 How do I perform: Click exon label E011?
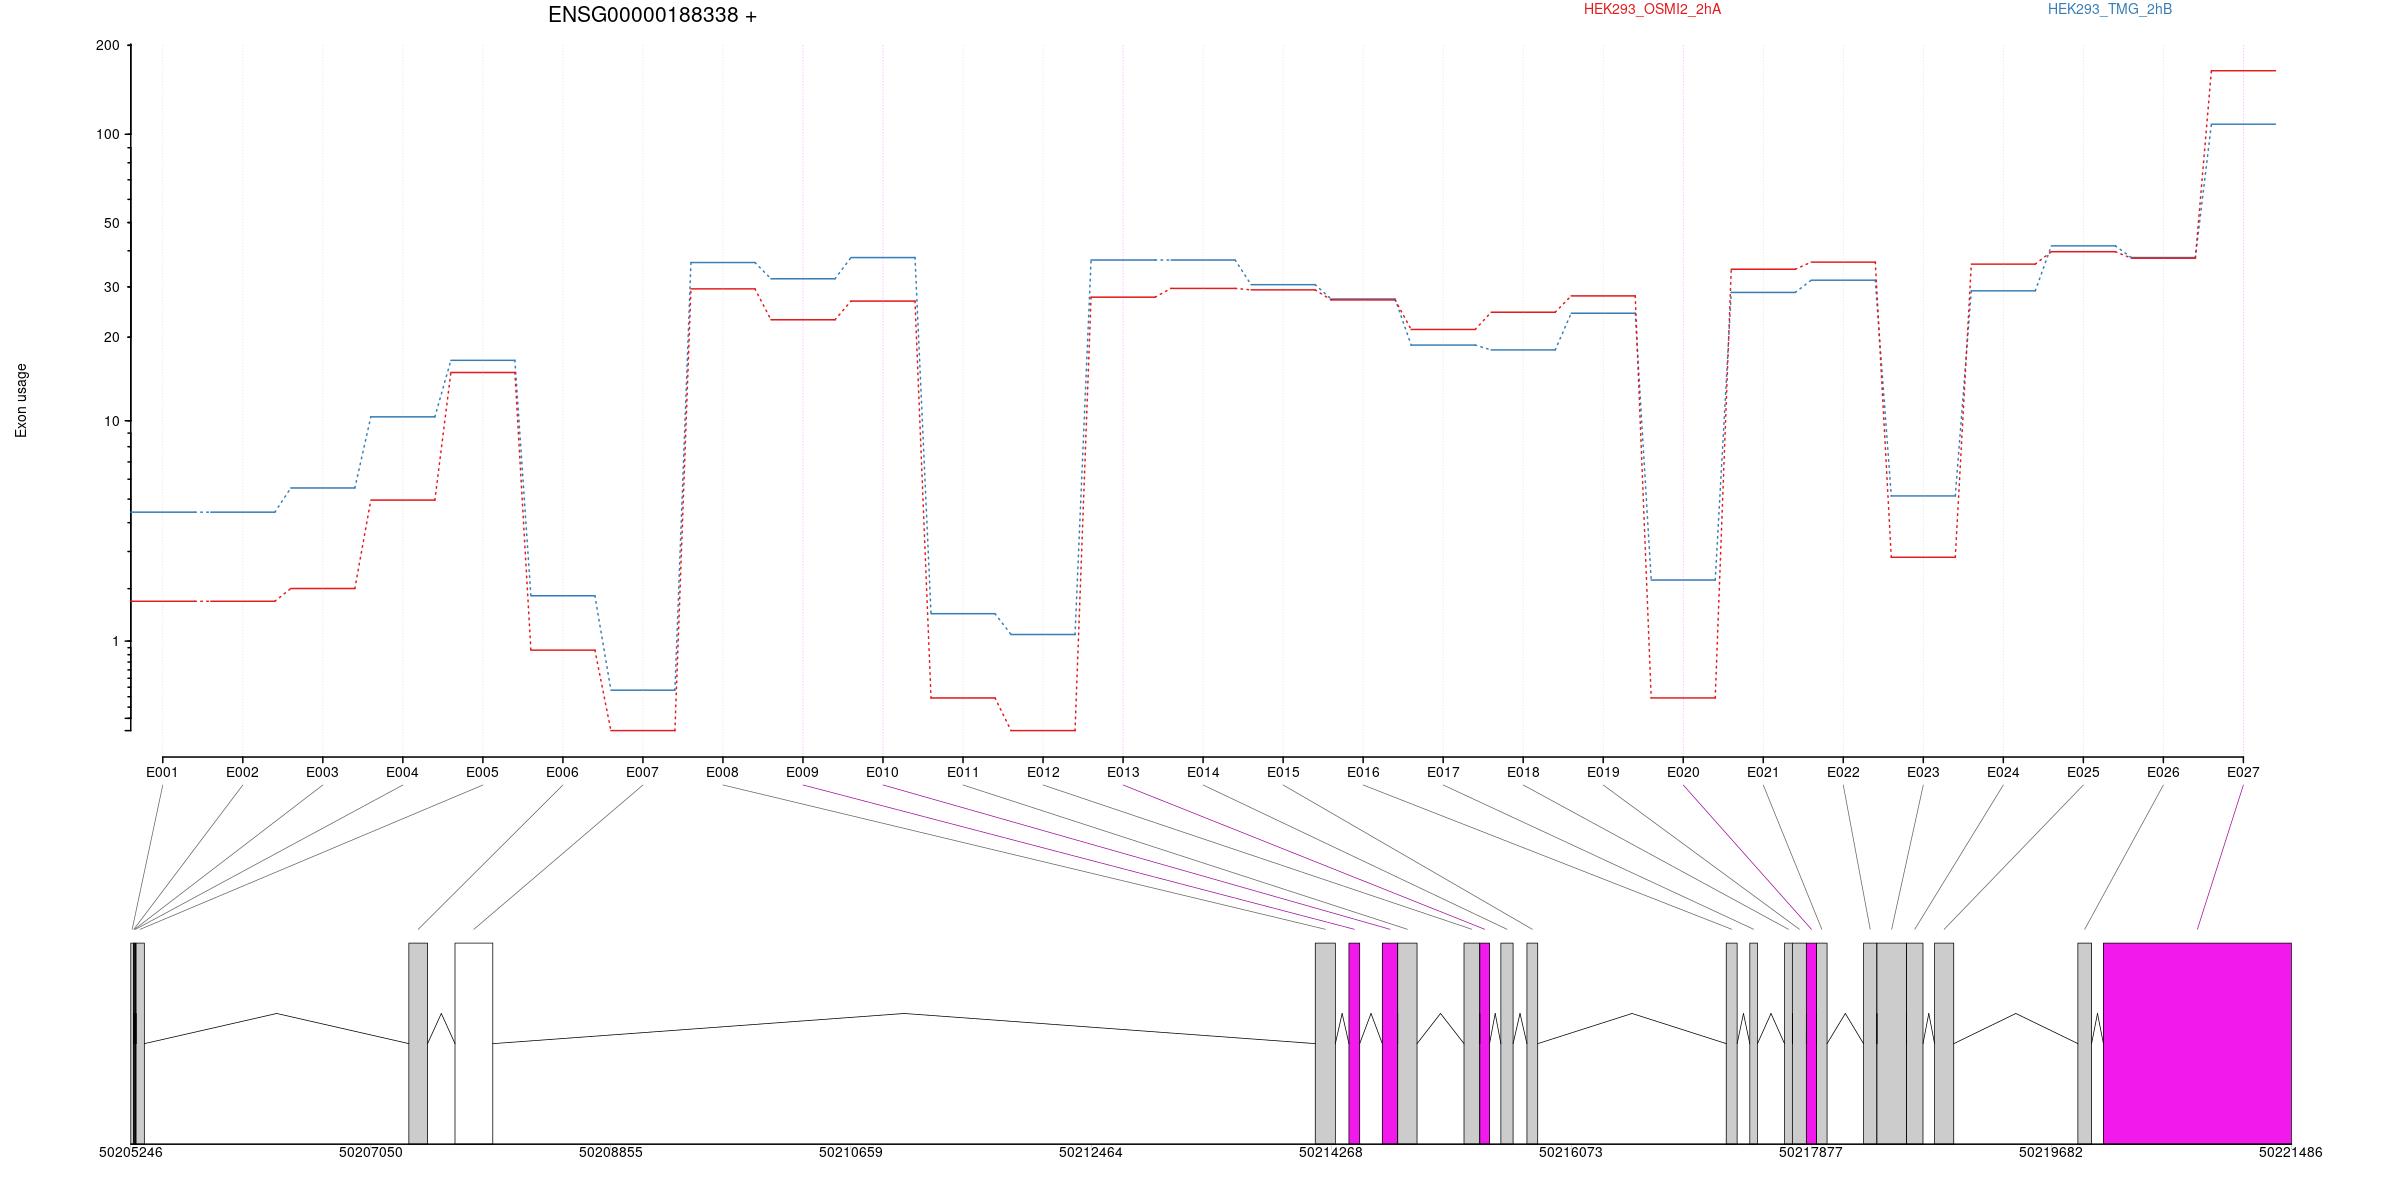(962, 772)
